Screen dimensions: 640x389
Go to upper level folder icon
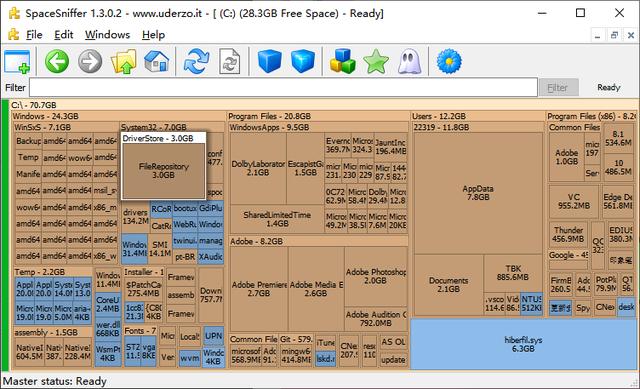pos(123,61)
